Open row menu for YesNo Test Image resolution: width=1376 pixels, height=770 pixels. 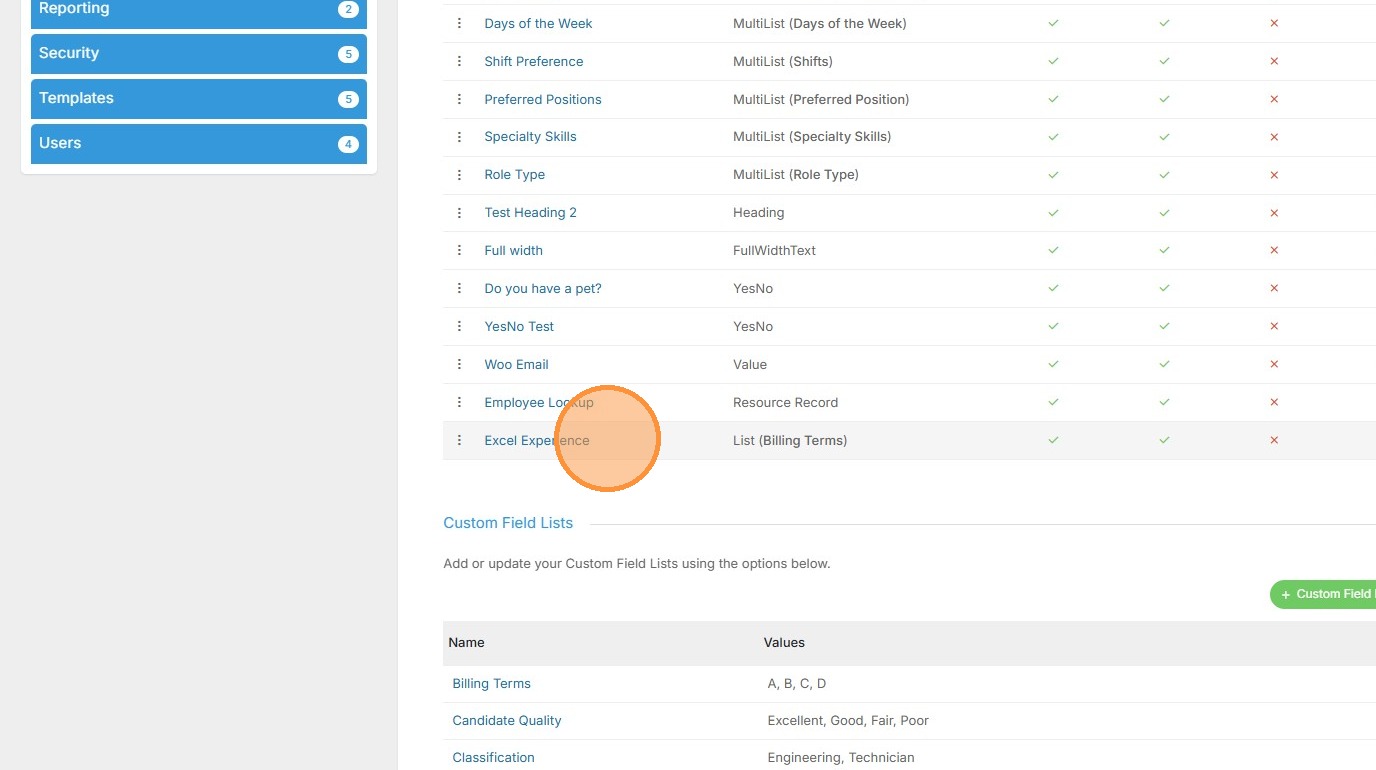tap(459, 327)
